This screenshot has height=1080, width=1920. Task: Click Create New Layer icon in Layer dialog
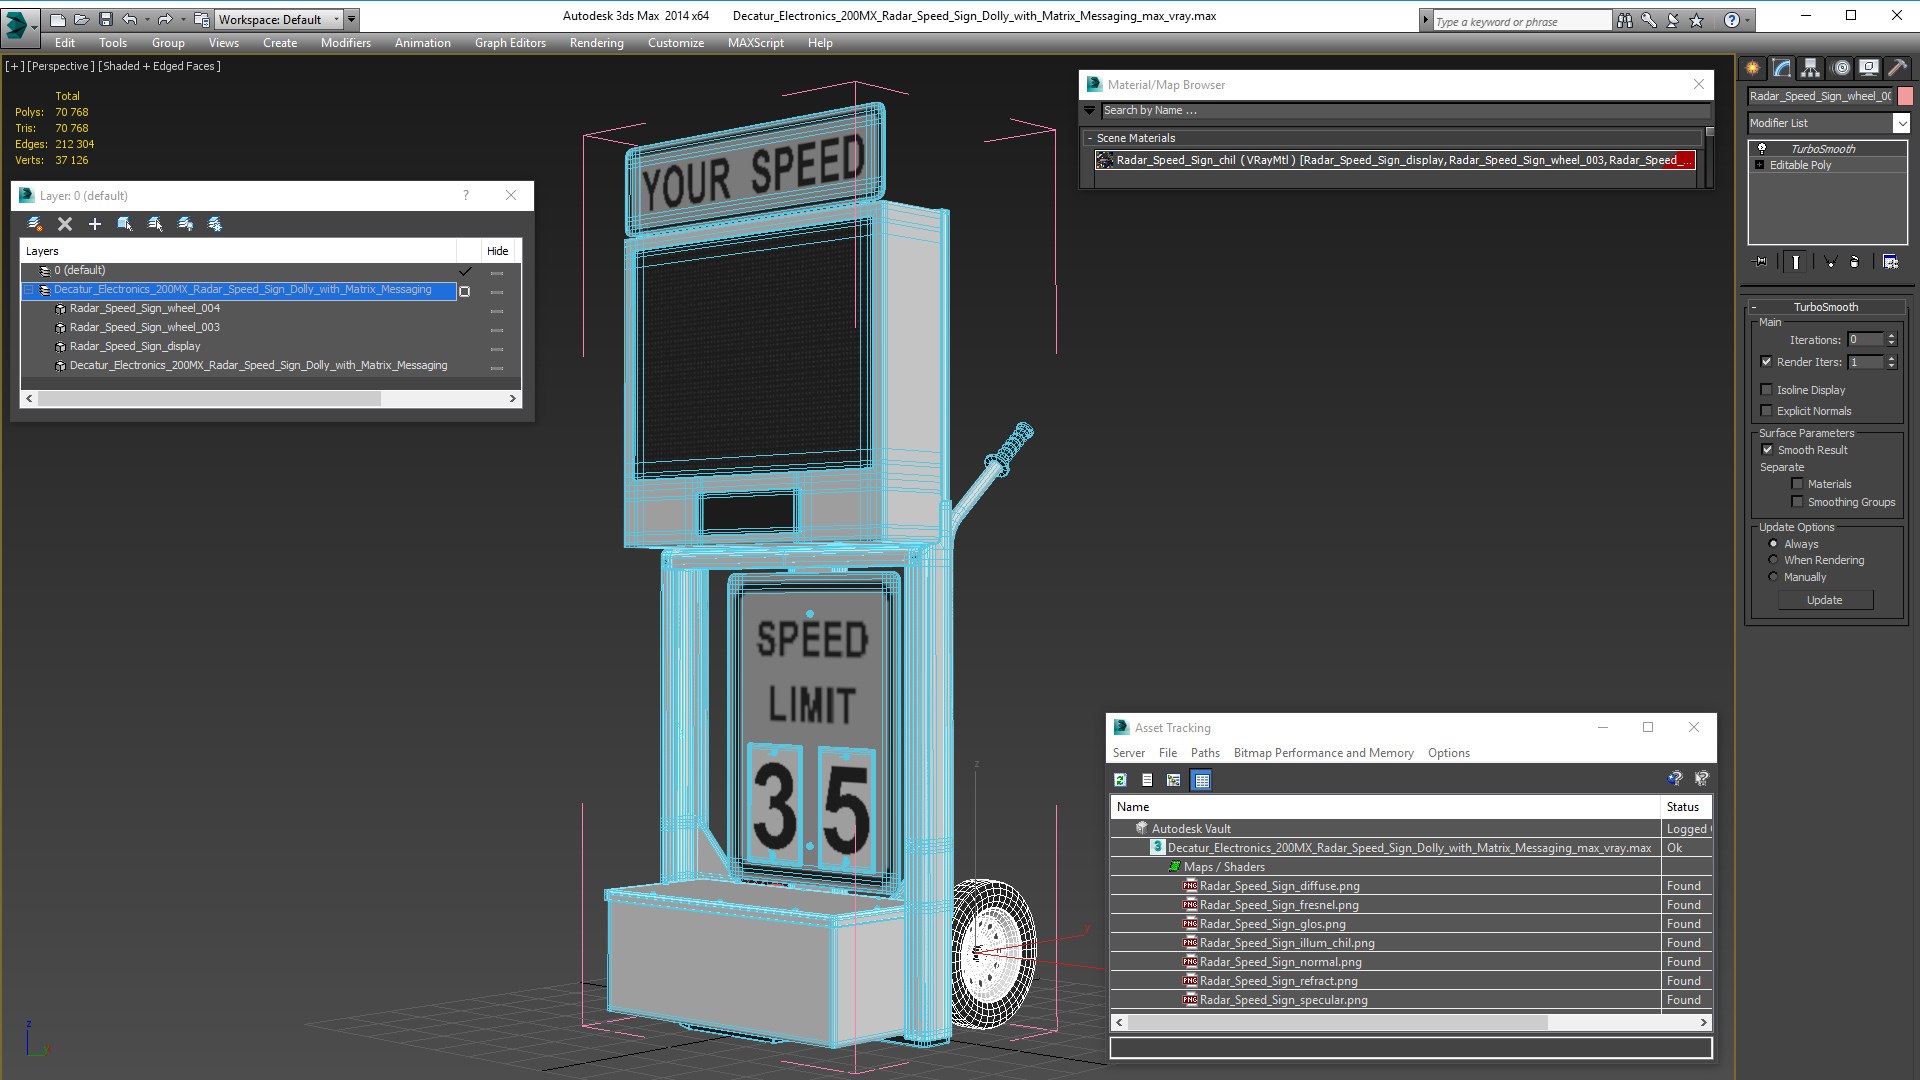[35, 224]
